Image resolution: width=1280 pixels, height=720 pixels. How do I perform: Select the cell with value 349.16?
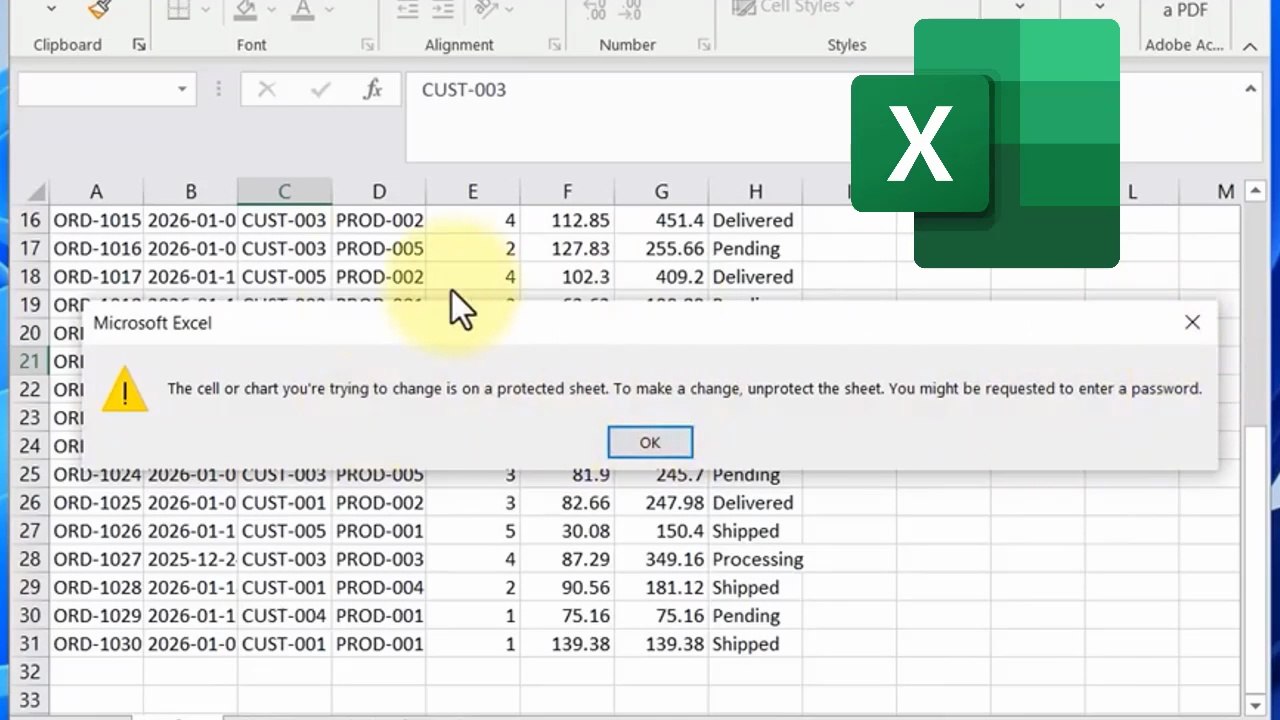(x=661, y=559)
